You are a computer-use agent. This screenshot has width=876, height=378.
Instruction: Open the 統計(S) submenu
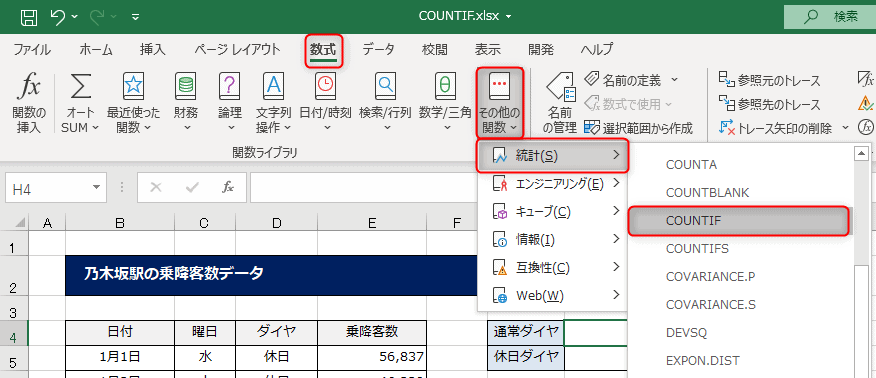pyautogui.click(x=552, y=156)
